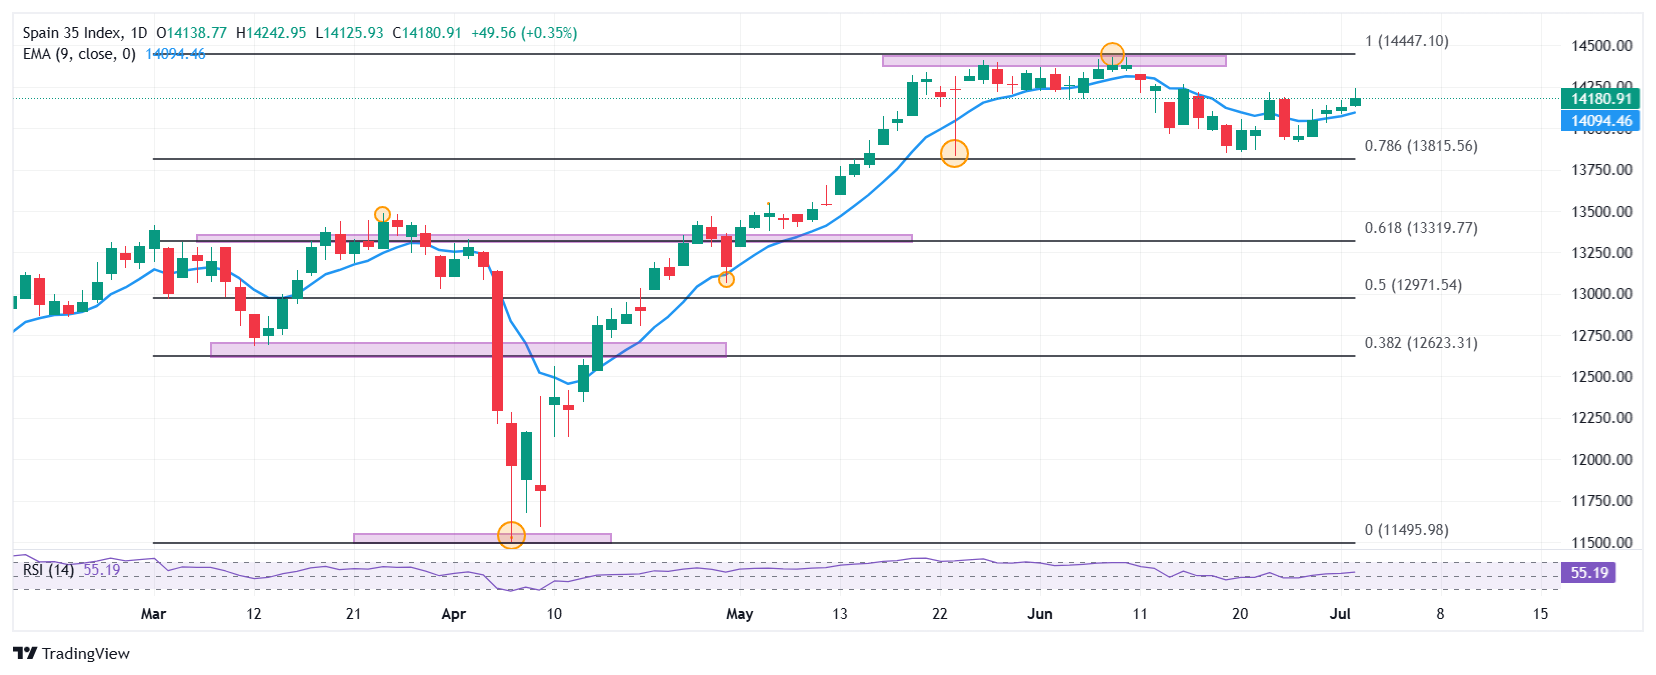Click the small orange circle near May low
The image size is (1656, 675).
pos(727,280)
